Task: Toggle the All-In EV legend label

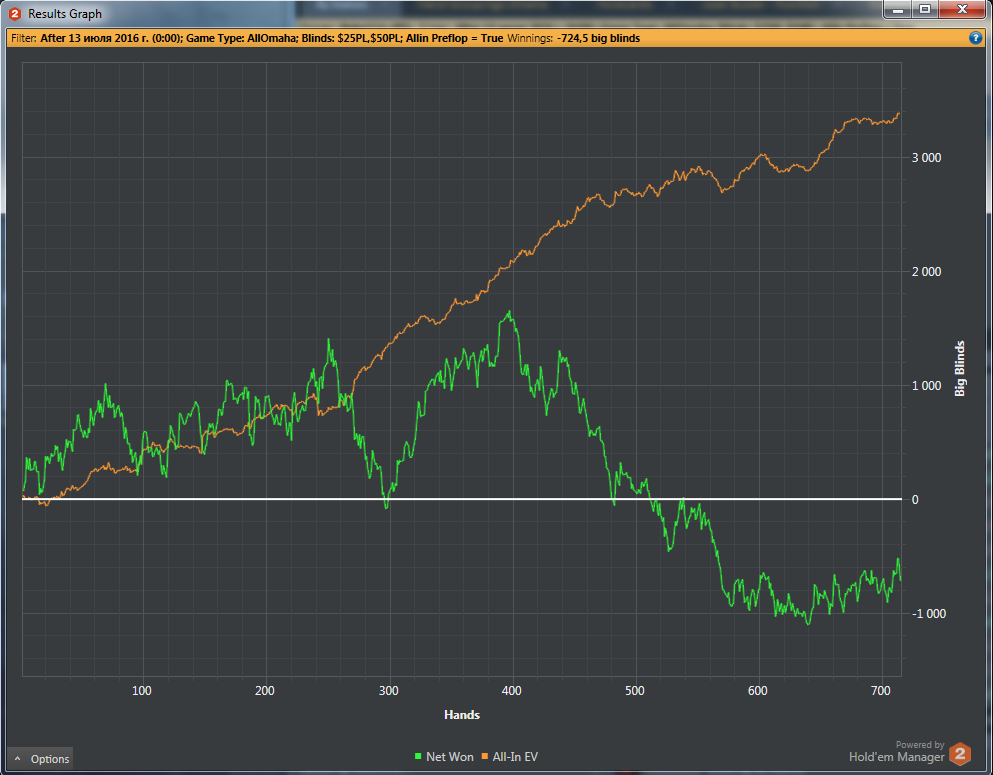Action: tap(515, 757)
